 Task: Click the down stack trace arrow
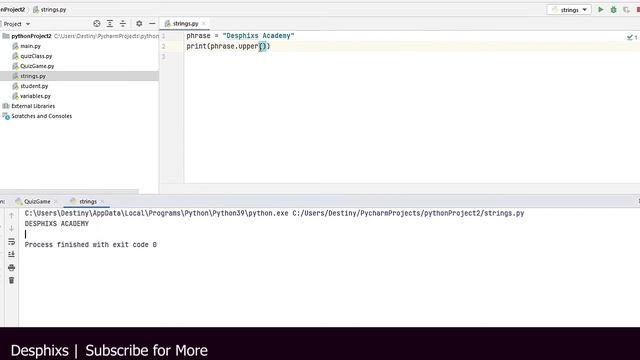point(11,228)
